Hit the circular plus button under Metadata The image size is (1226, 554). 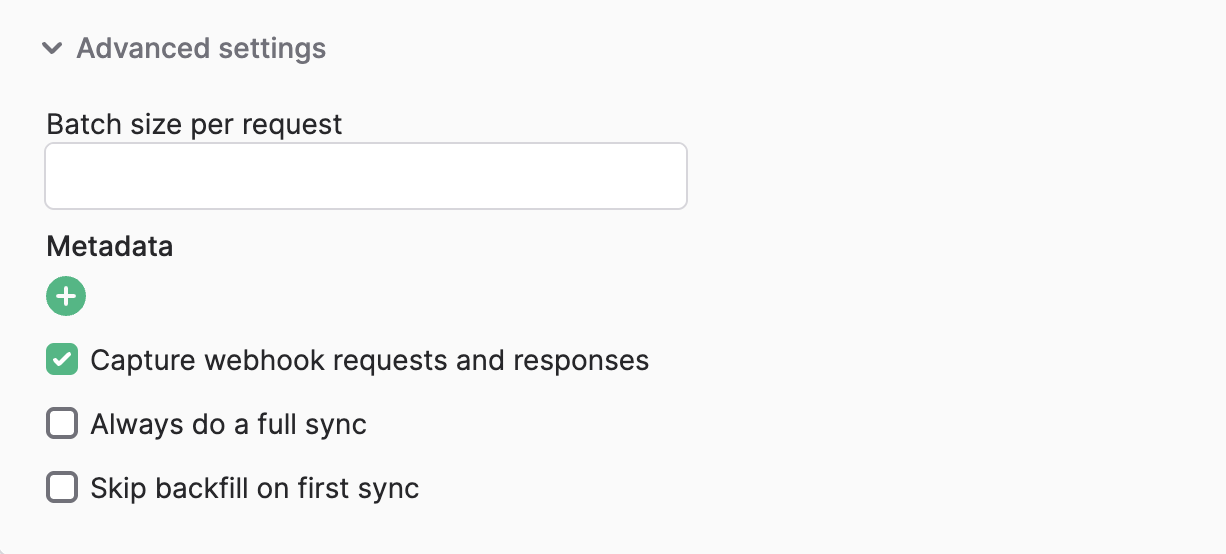(66, 296)
